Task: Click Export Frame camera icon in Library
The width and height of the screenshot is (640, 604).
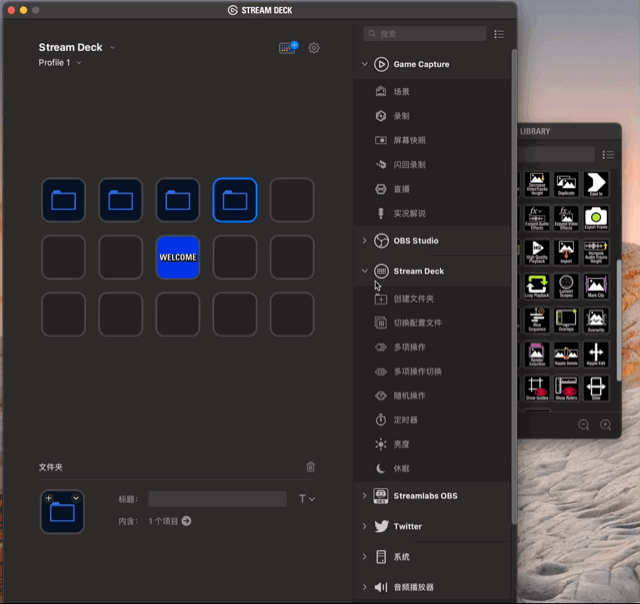Action: [x=596, y=218]
